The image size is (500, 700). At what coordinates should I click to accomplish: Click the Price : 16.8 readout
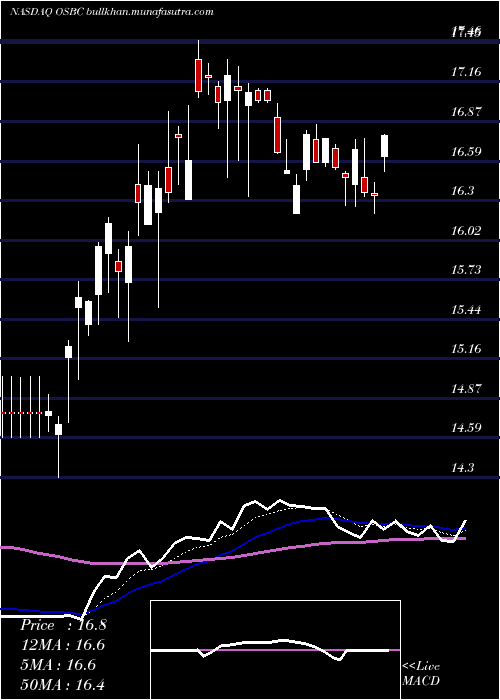pos(63,625)
